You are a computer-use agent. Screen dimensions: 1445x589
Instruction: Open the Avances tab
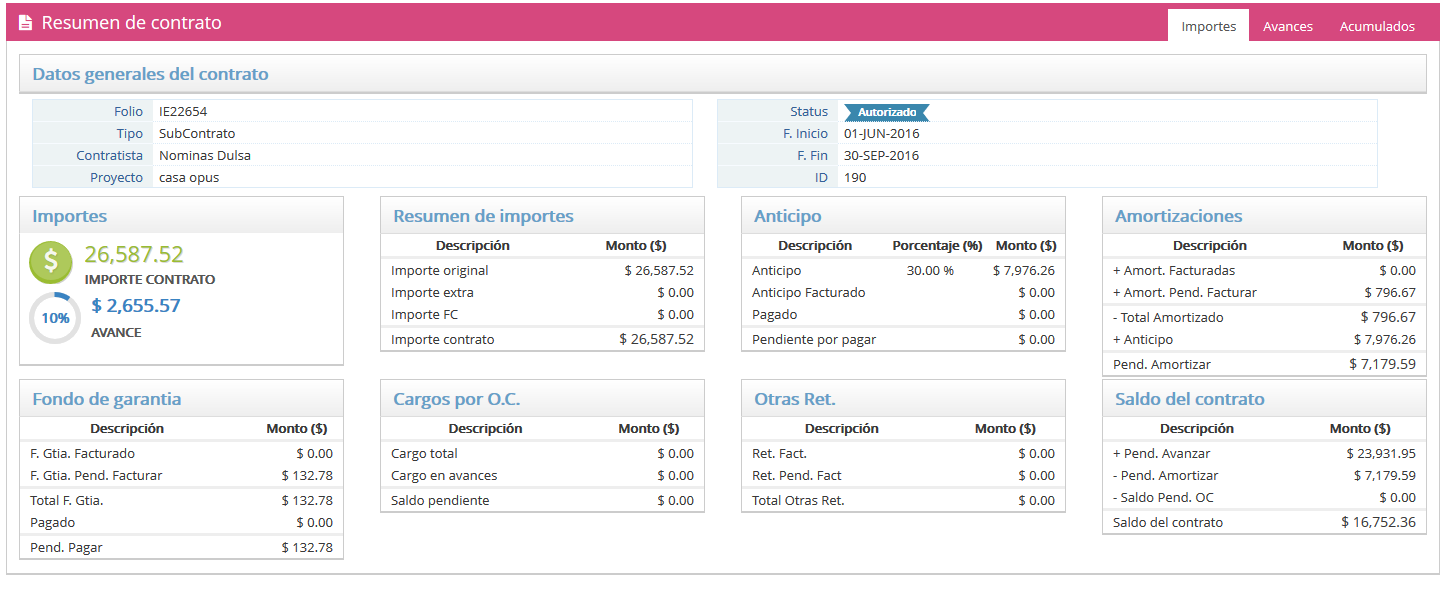[1287, 26]
